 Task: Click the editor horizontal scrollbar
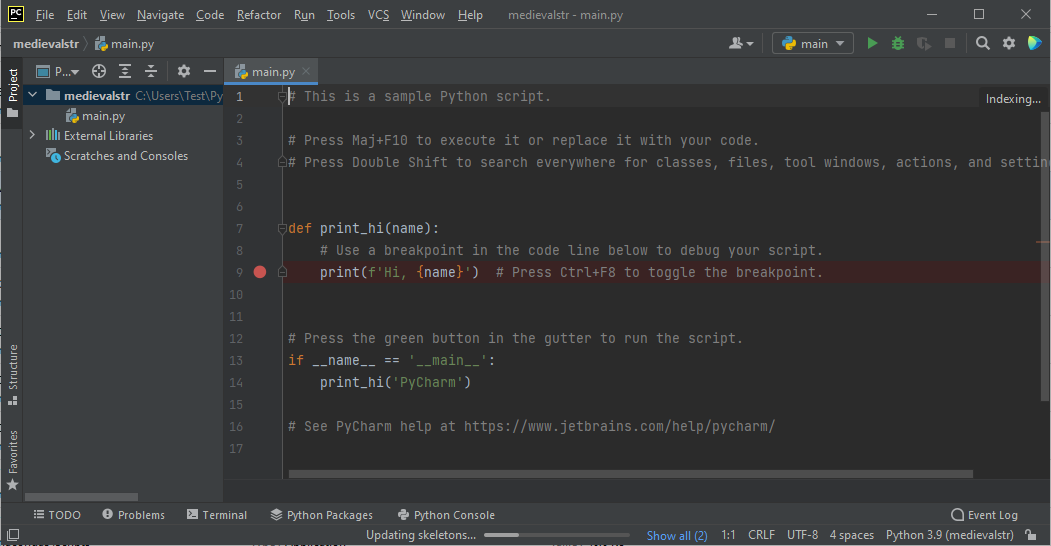click(x=631, y=474)
